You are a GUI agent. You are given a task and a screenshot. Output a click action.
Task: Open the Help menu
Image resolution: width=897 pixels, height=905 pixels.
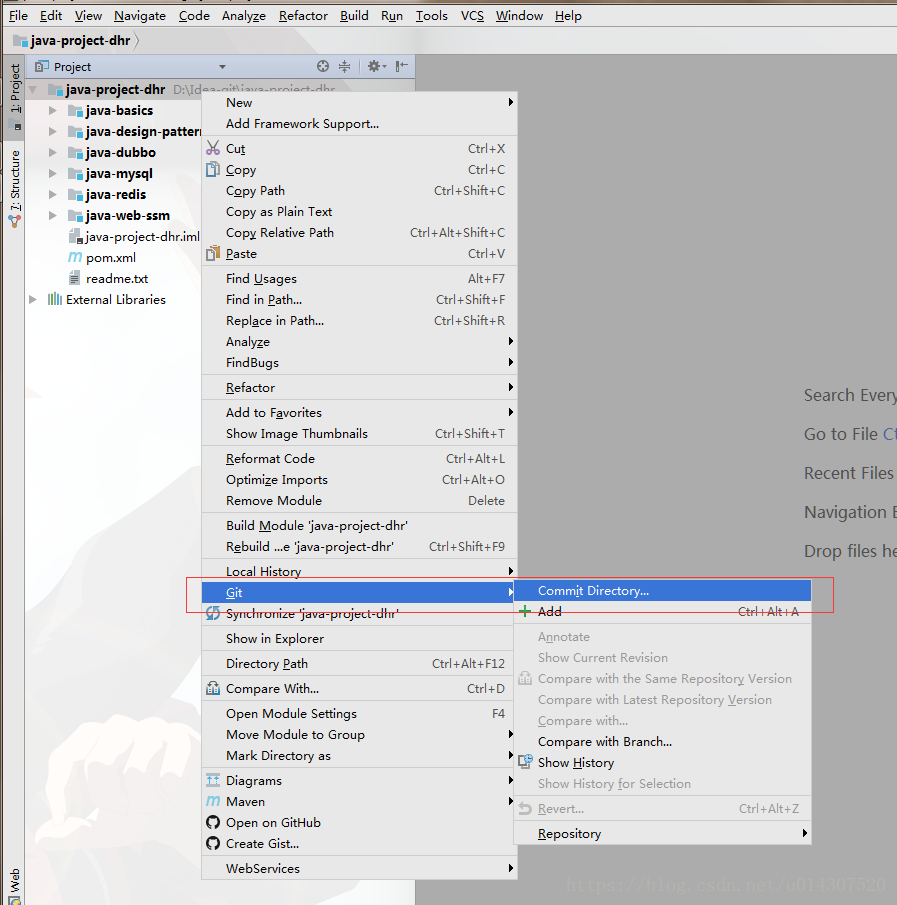(568, 16)
